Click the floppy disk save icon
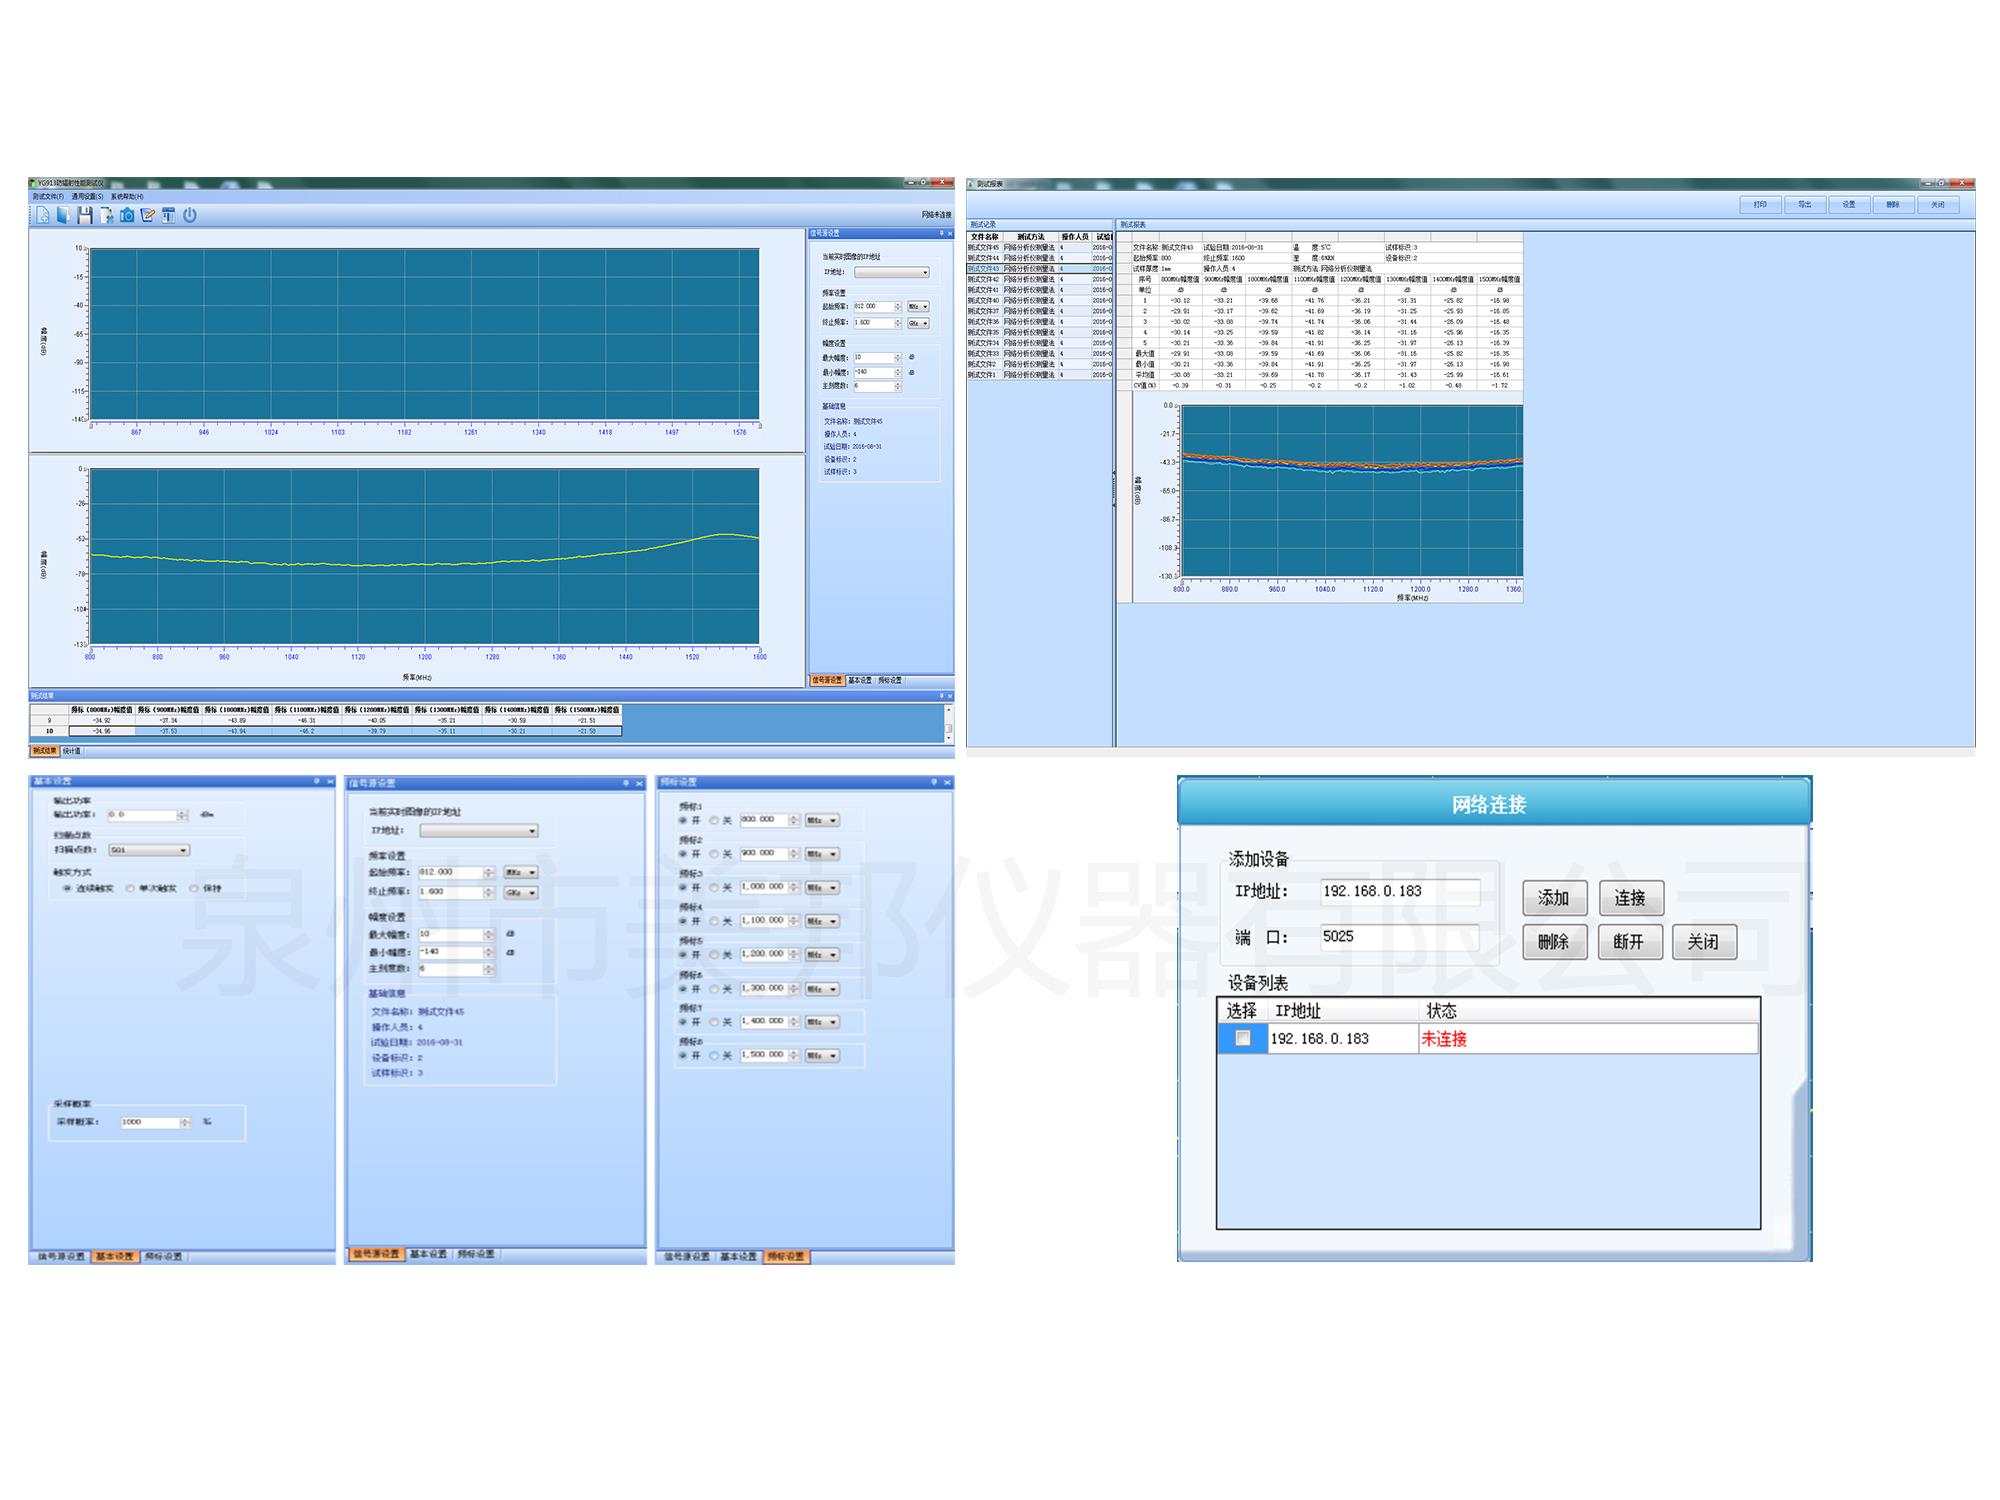 tap(84, 215)
